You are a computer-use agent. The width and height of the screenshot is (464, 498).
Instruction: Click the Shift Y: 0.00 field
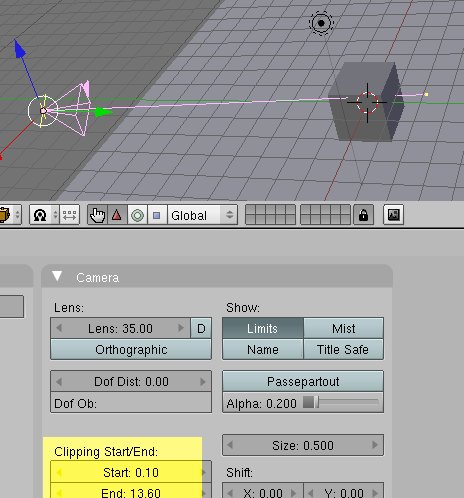(344, 491)
